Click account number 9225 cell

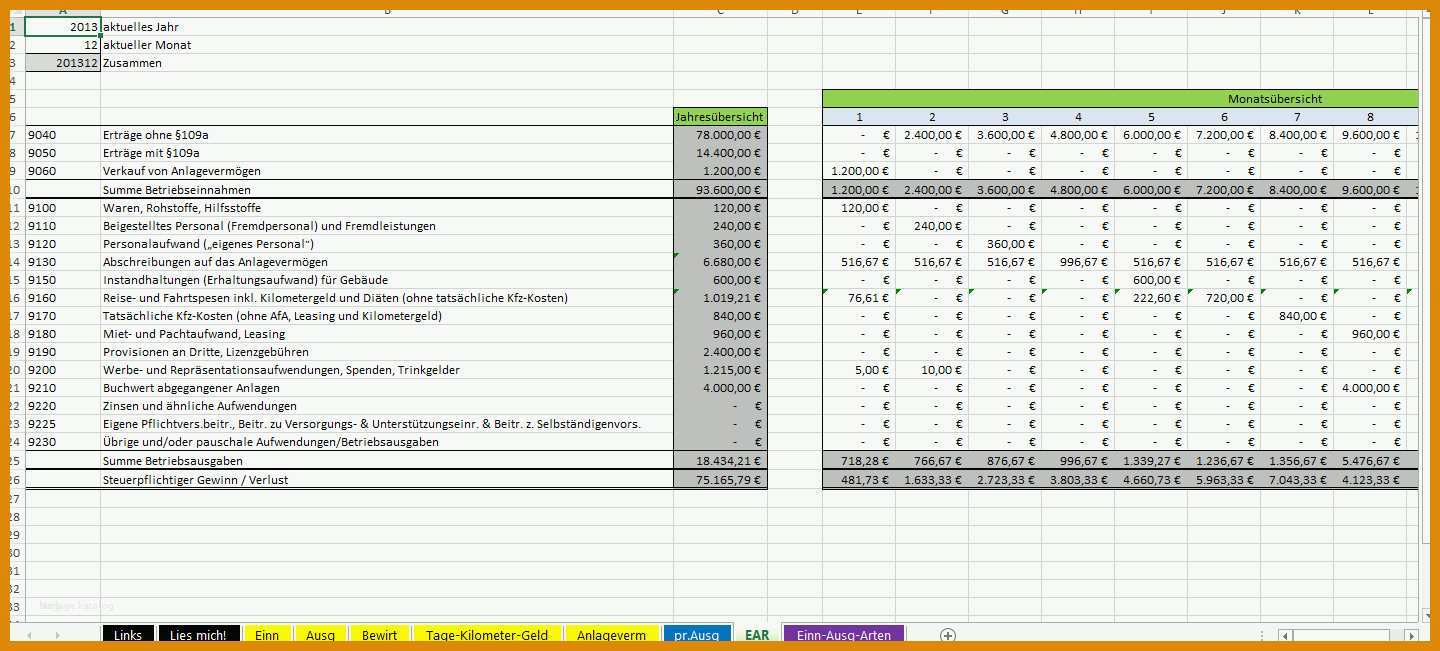(62, 424)
